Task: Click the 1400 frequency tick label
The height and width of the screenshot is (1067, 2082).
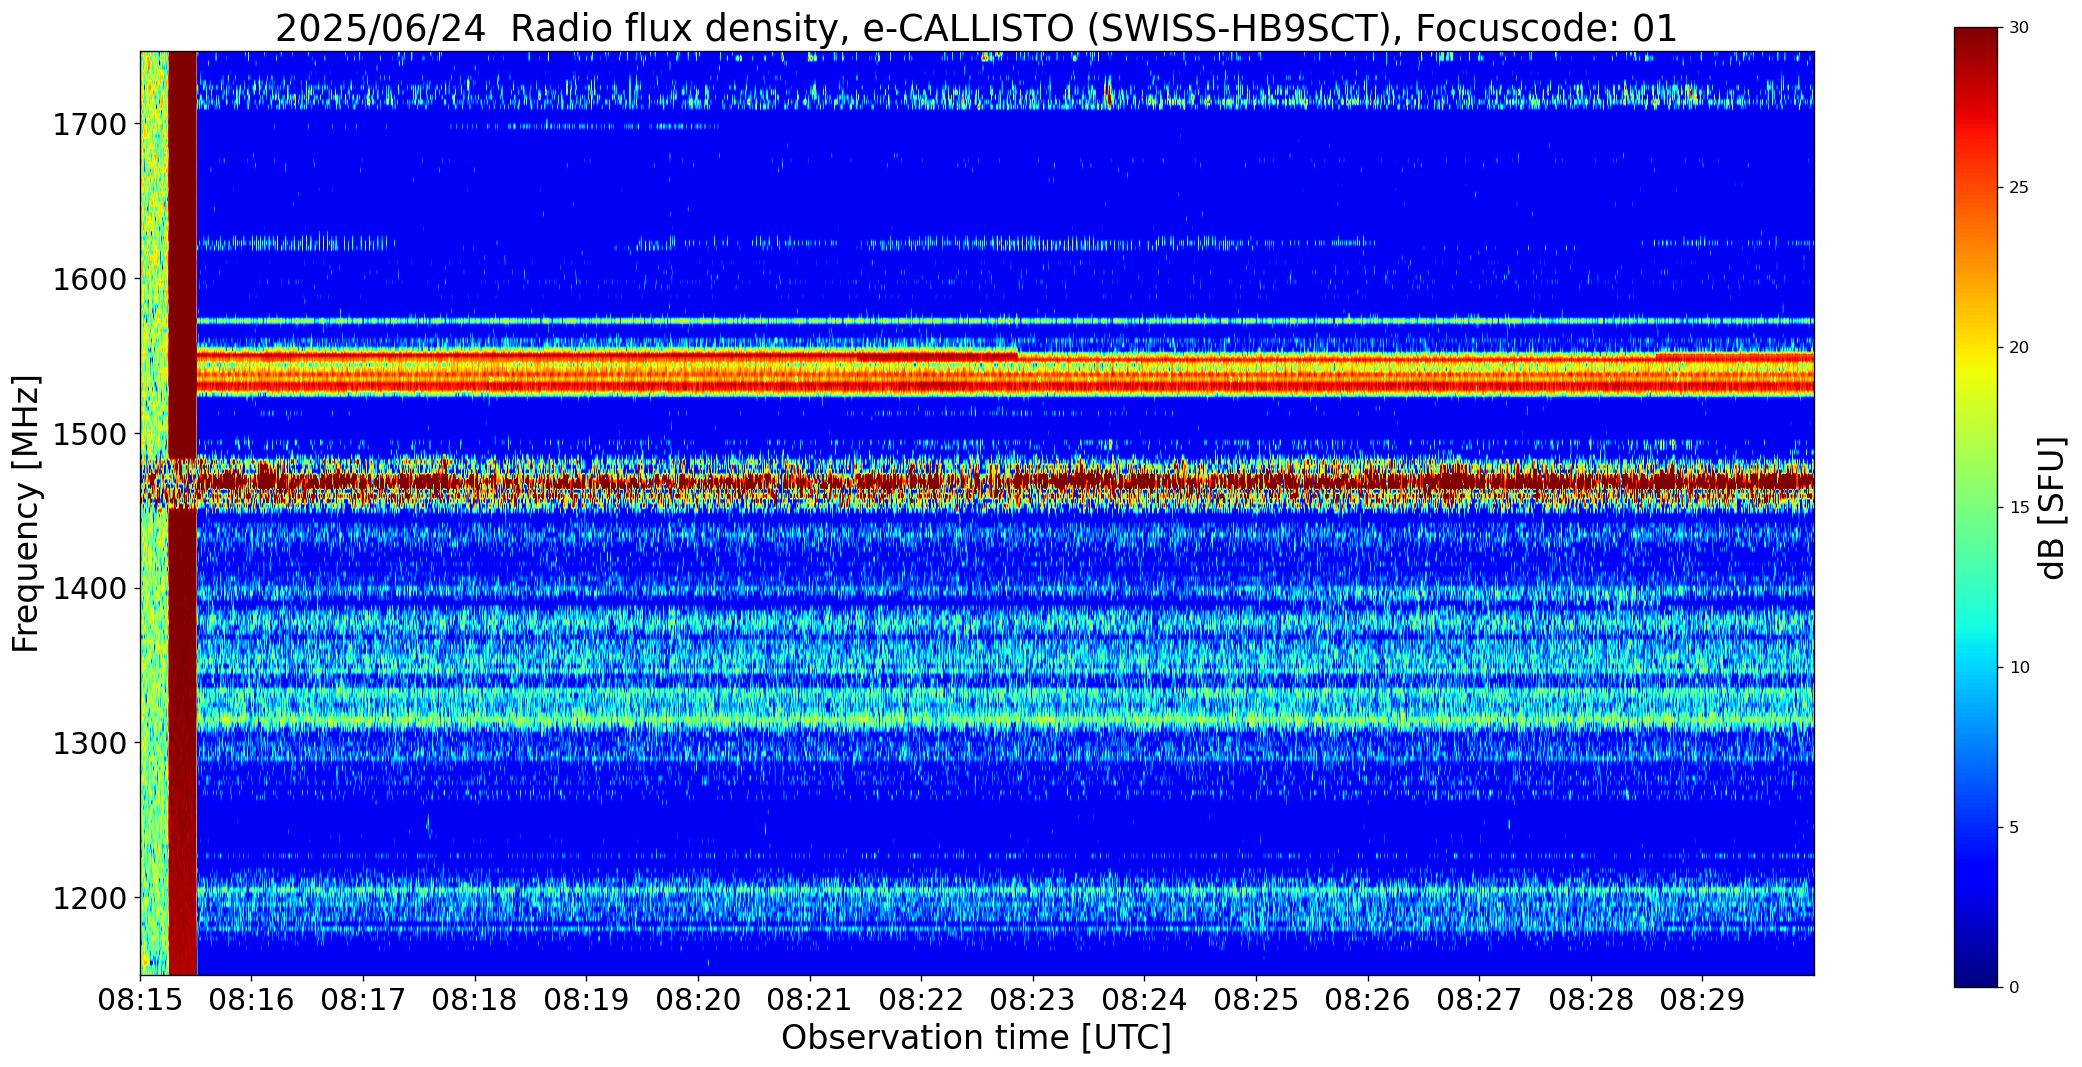Action: point(89,588)
